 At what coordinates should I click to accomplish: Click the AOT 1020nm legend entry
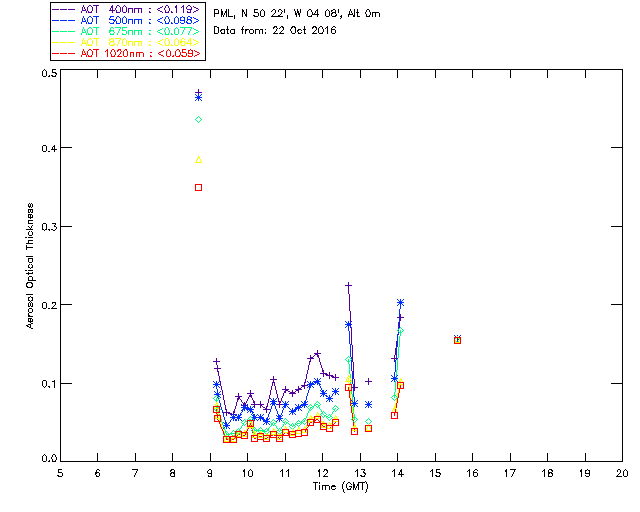(x=127, y=53)
